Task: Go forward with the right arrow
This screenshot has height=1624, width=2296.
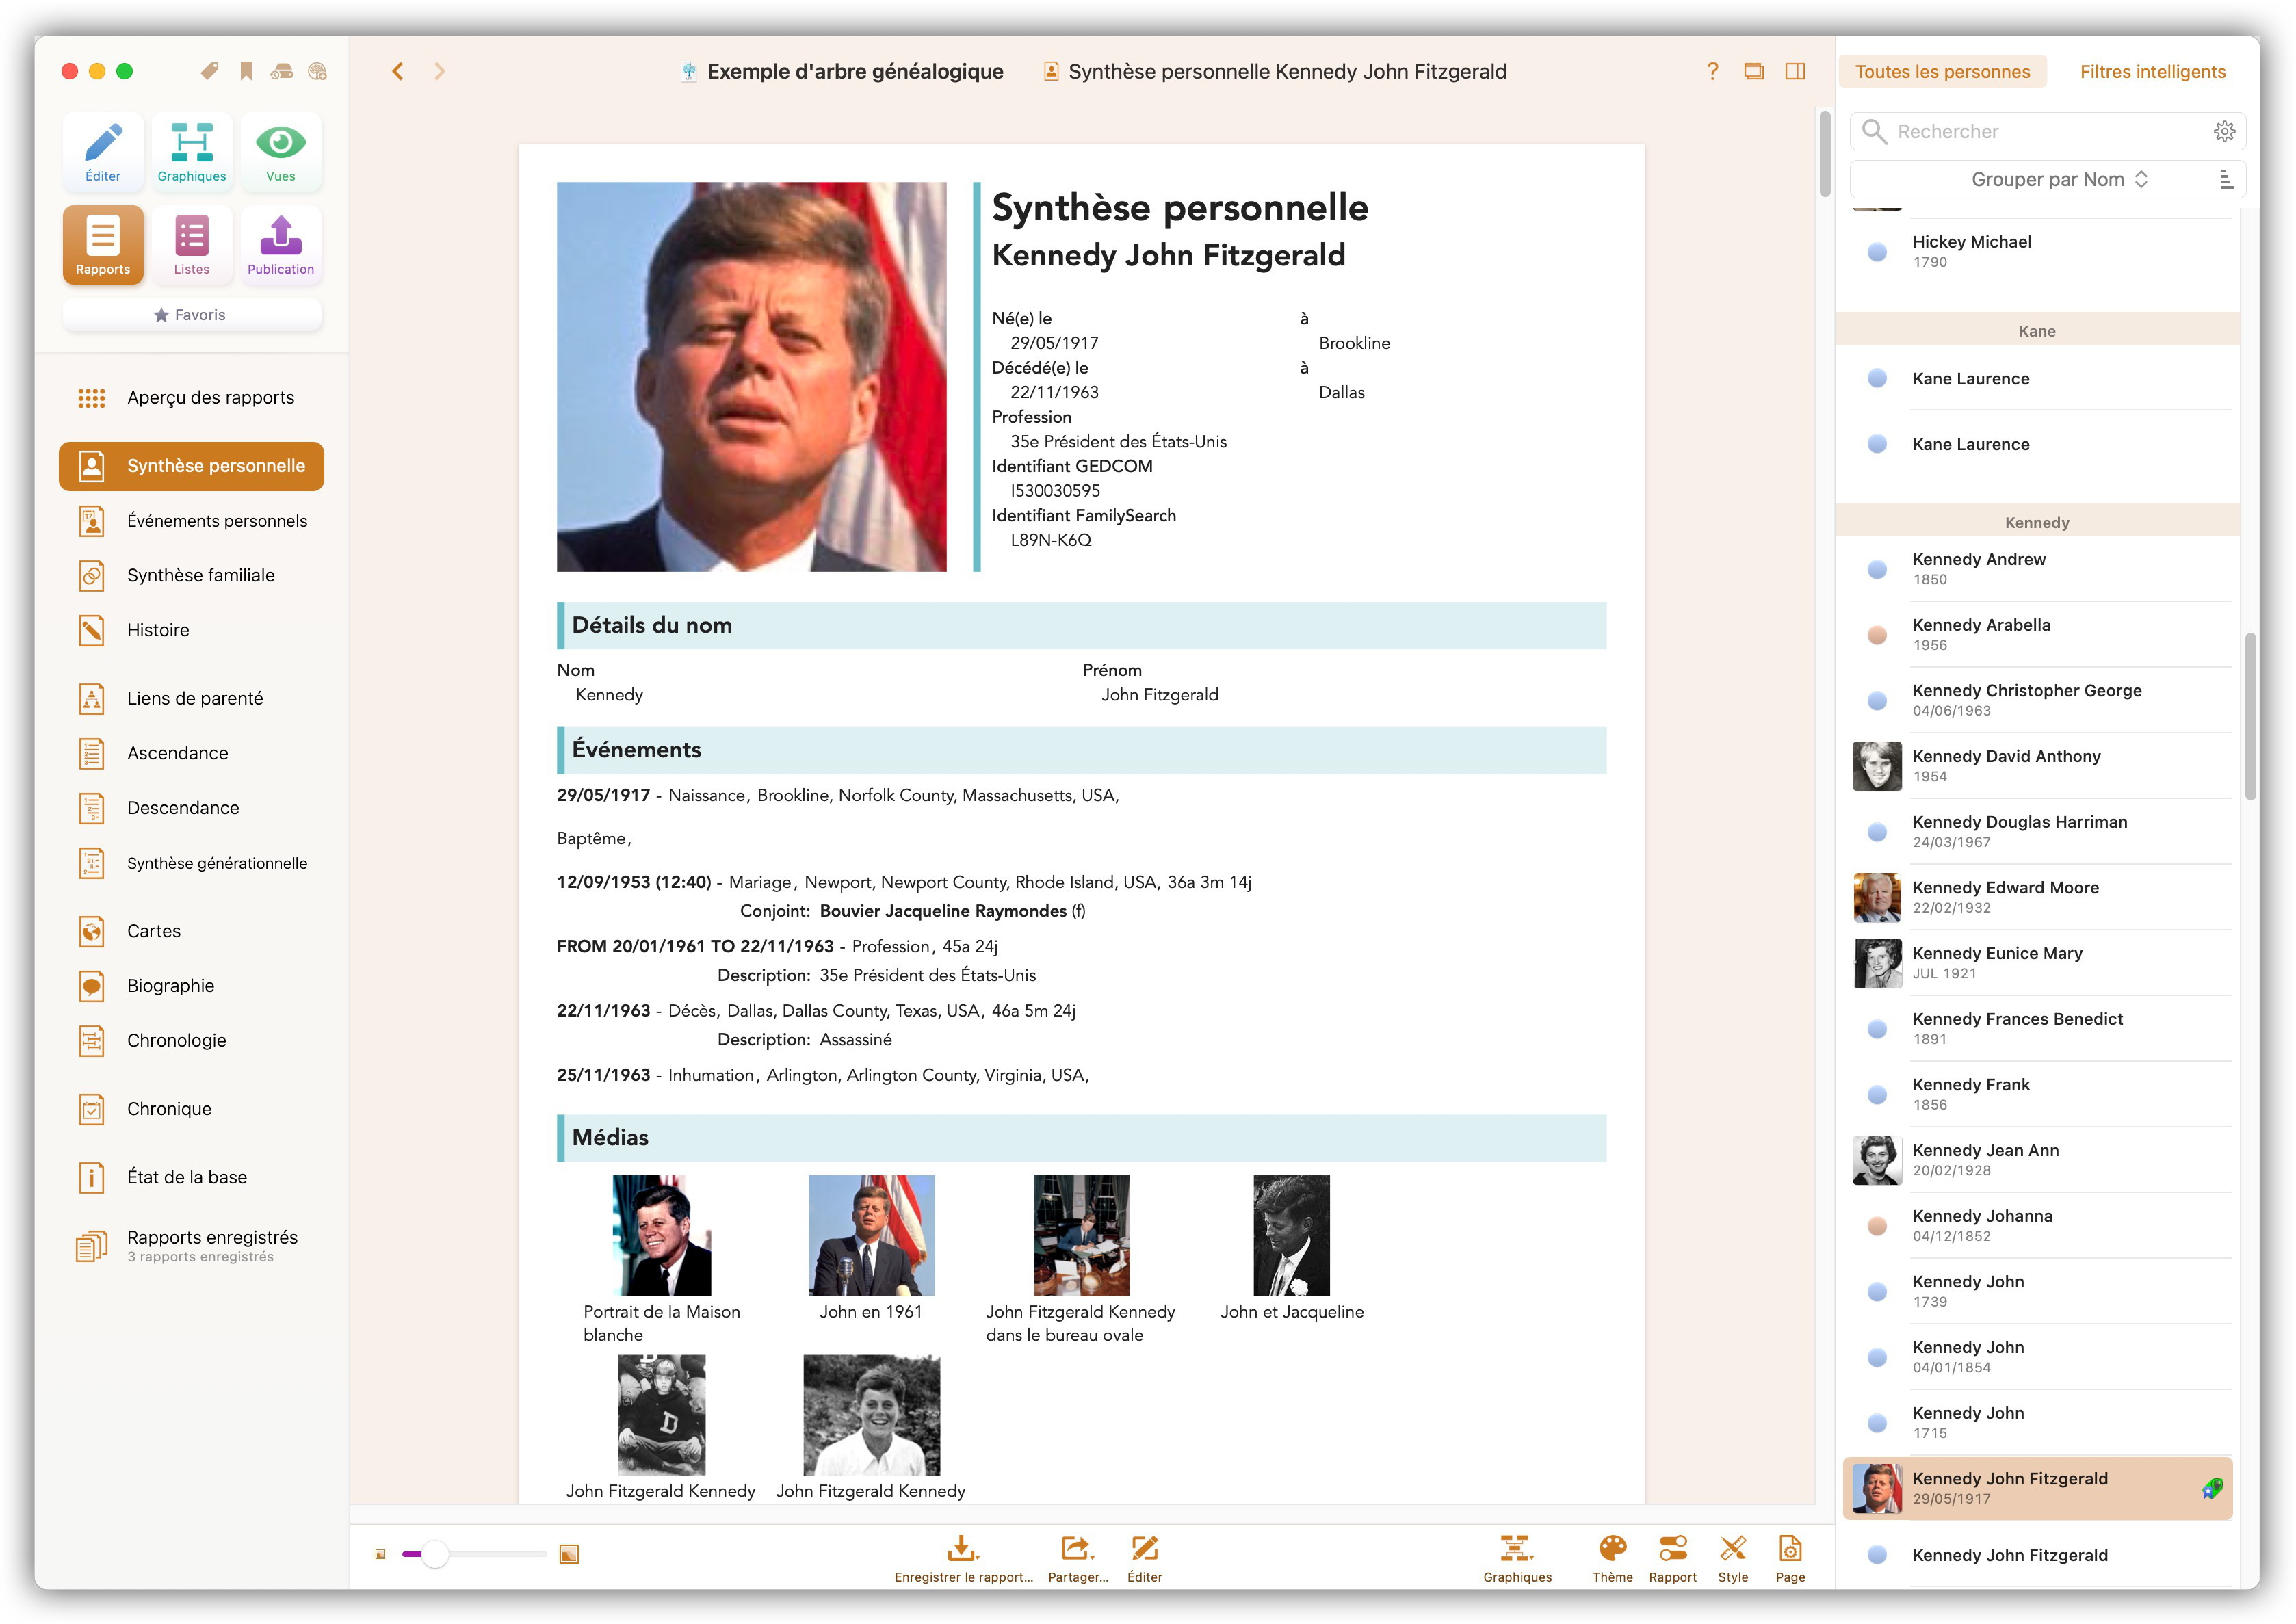Action: tap(439, 71)
